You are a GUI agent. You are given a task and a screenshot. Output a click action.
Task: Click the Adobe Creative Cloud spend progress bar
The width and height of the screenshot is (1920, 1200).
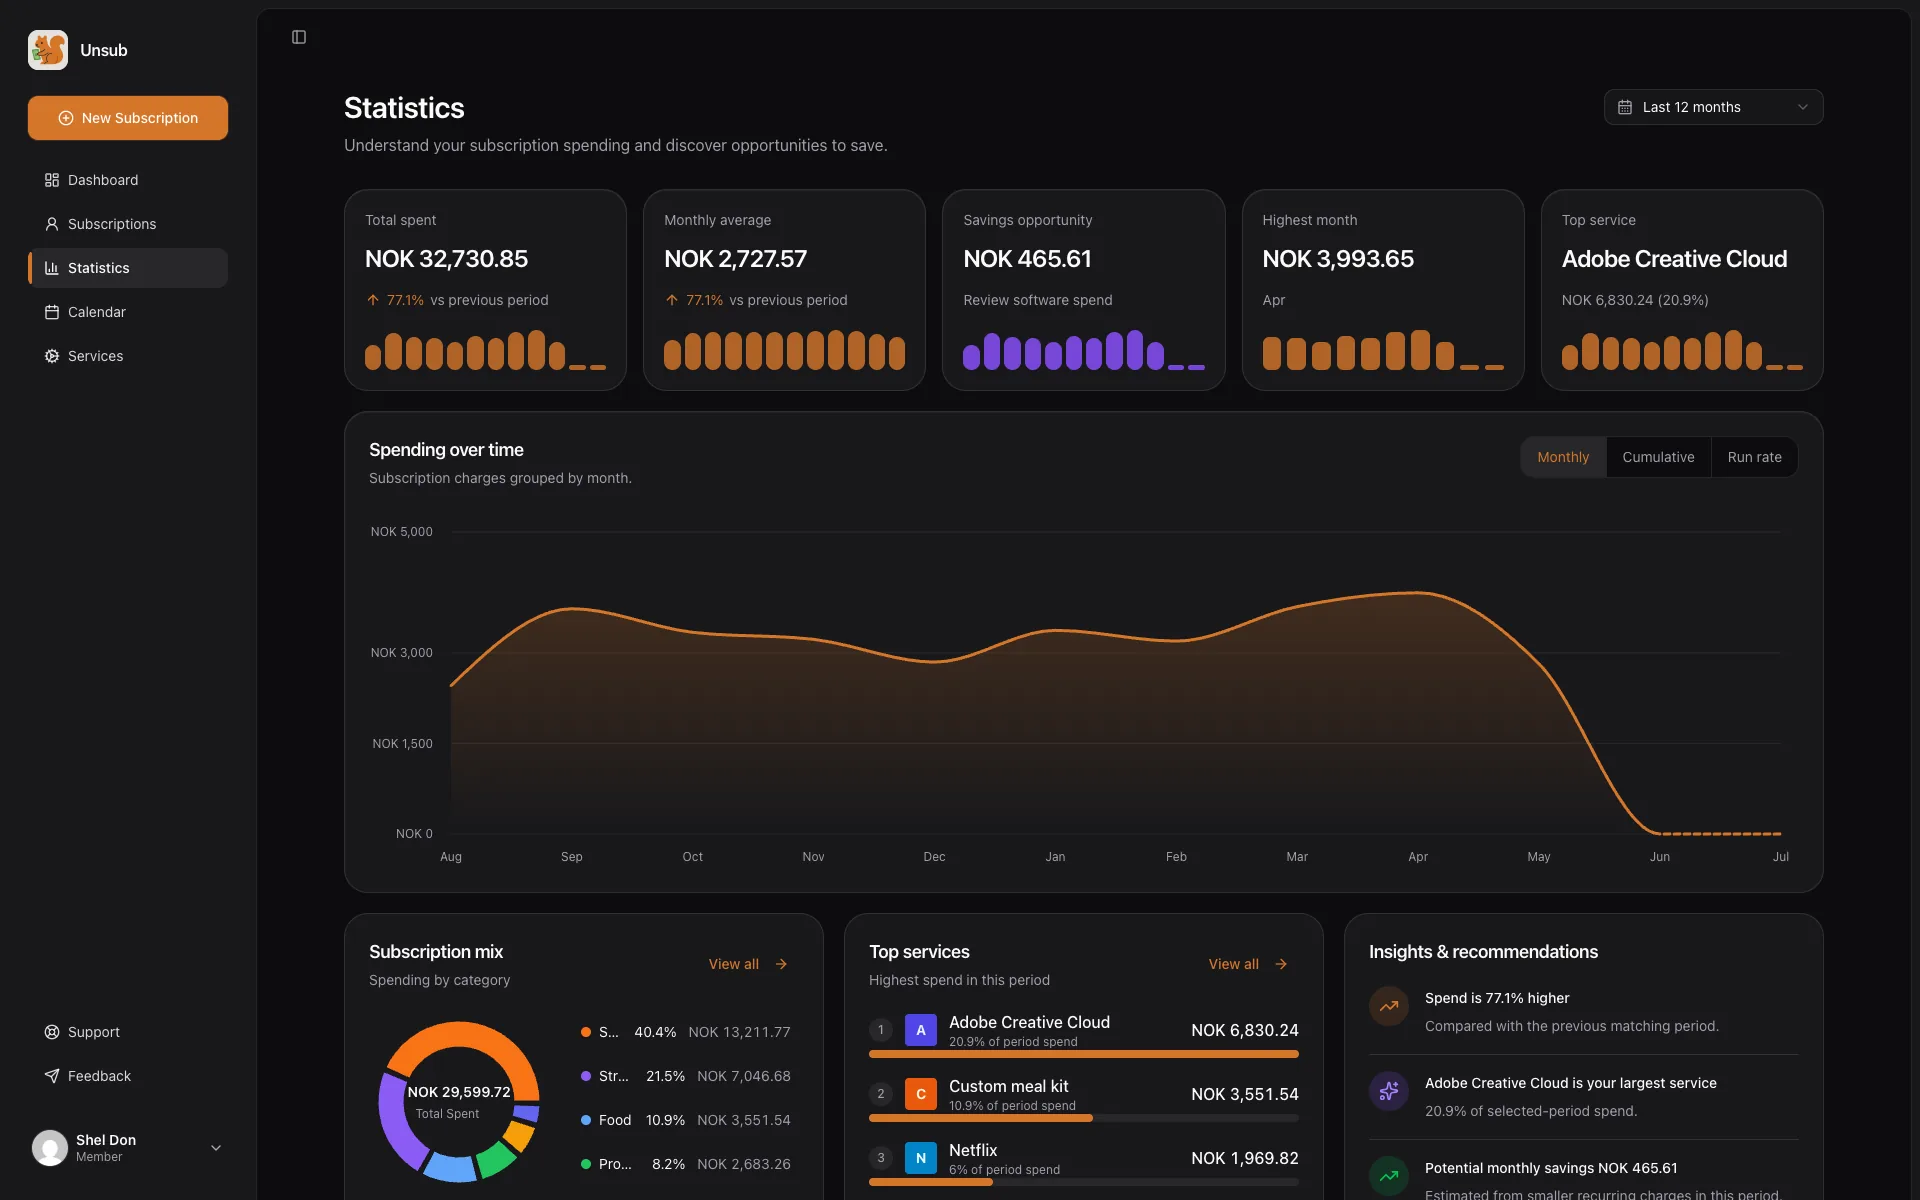(x=1084, y=1054)
